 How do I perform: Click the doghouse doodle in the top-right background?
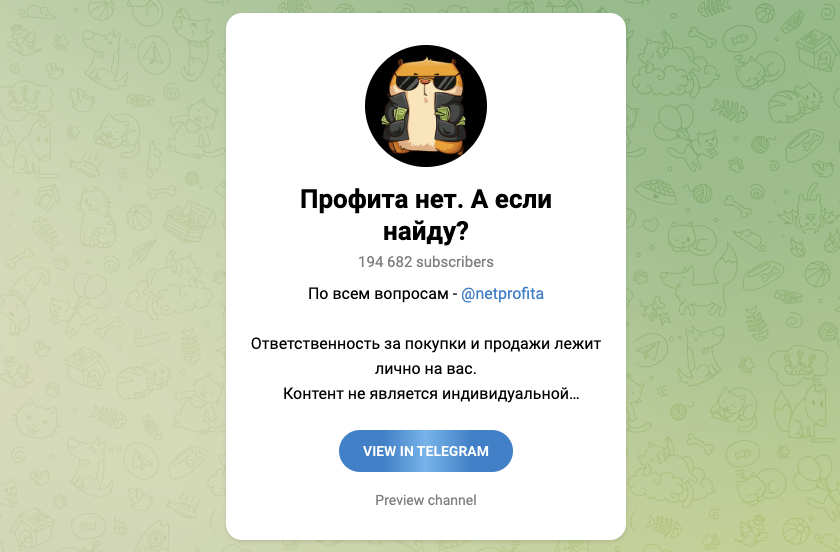pos(816,49)
